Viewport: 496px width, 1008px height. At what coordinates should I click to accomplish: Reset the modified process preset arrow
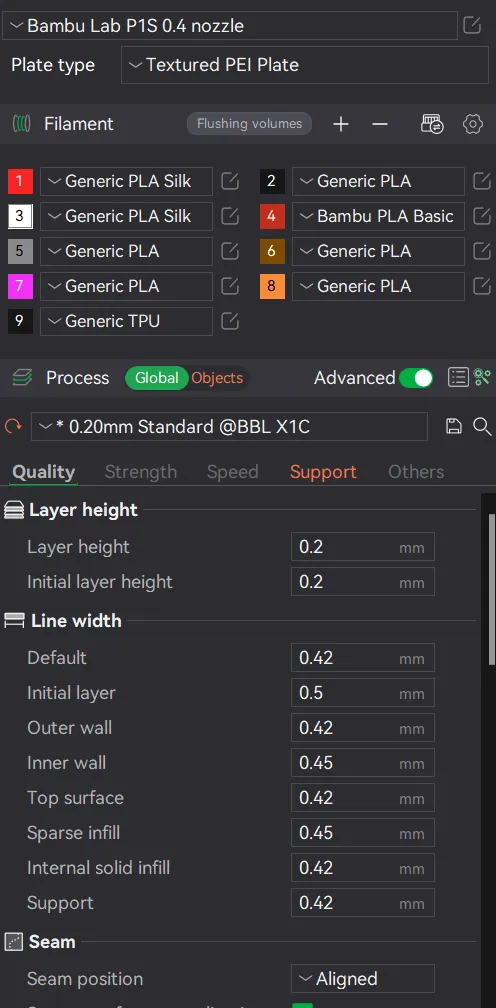pos(13,426)
